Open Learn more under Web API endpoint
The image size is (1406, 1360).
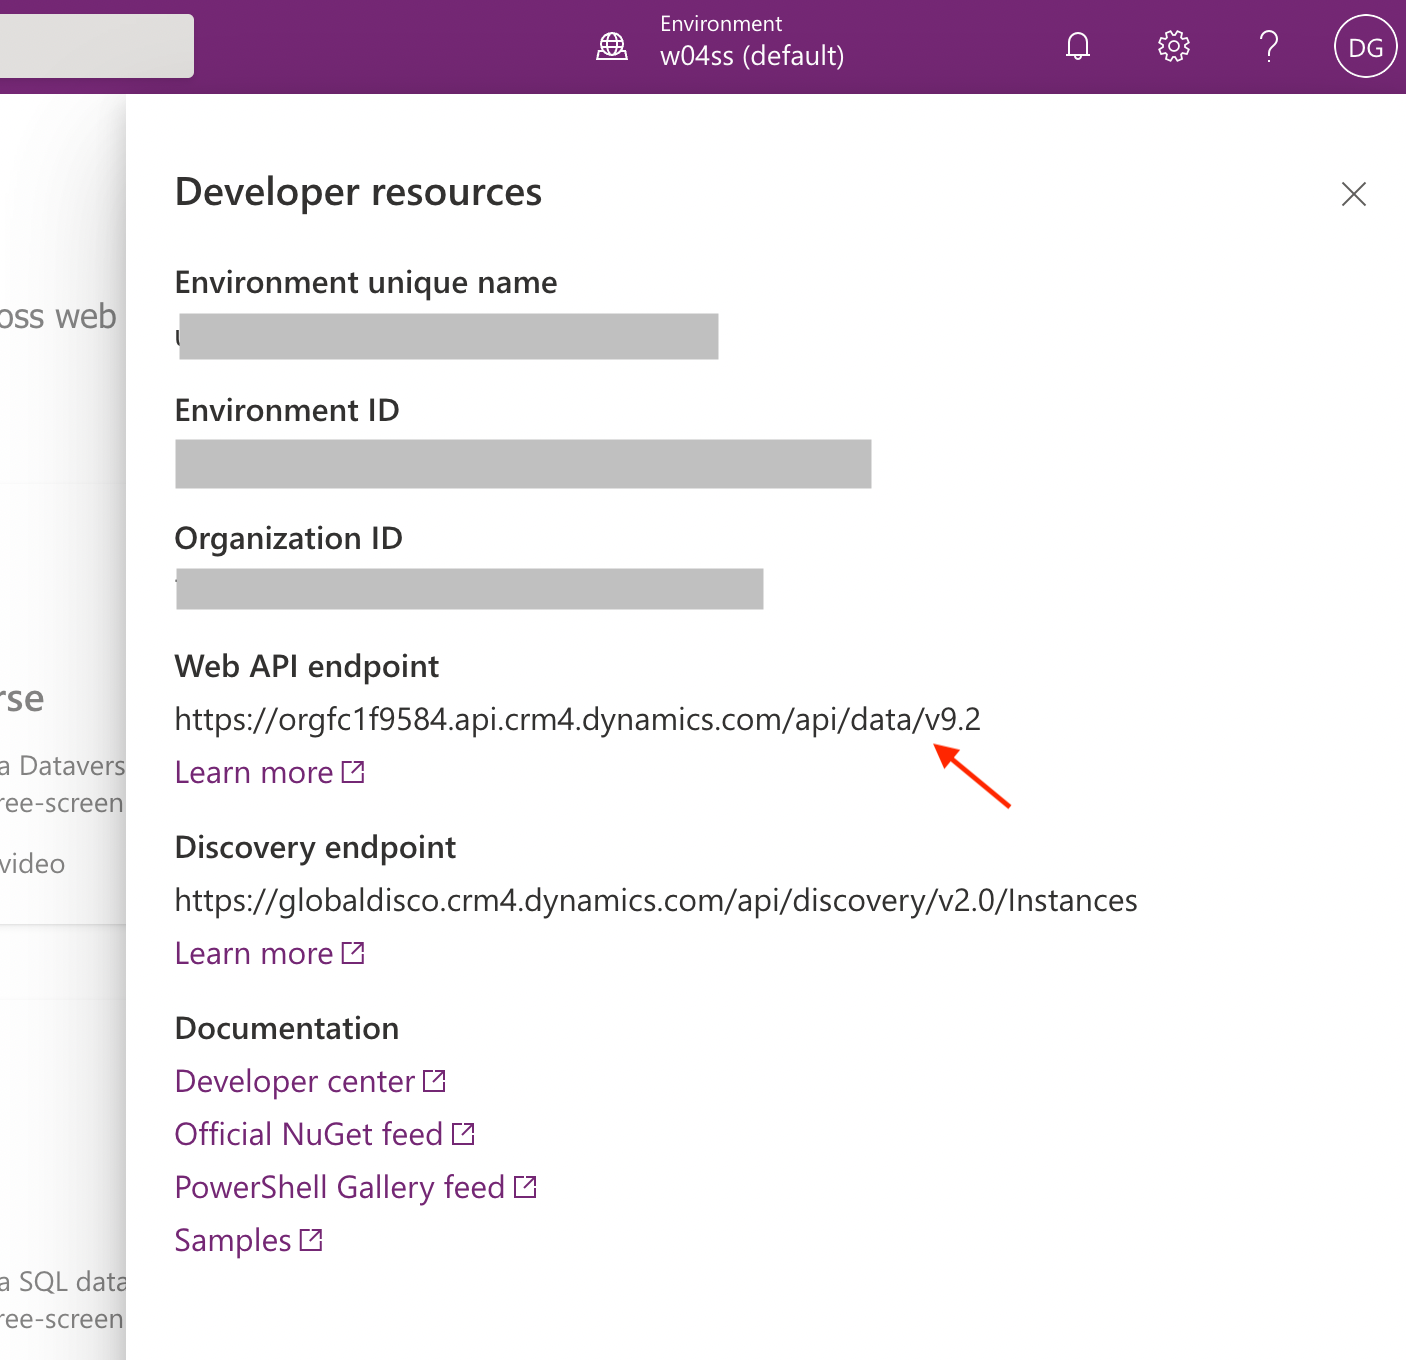pos(254,773)
